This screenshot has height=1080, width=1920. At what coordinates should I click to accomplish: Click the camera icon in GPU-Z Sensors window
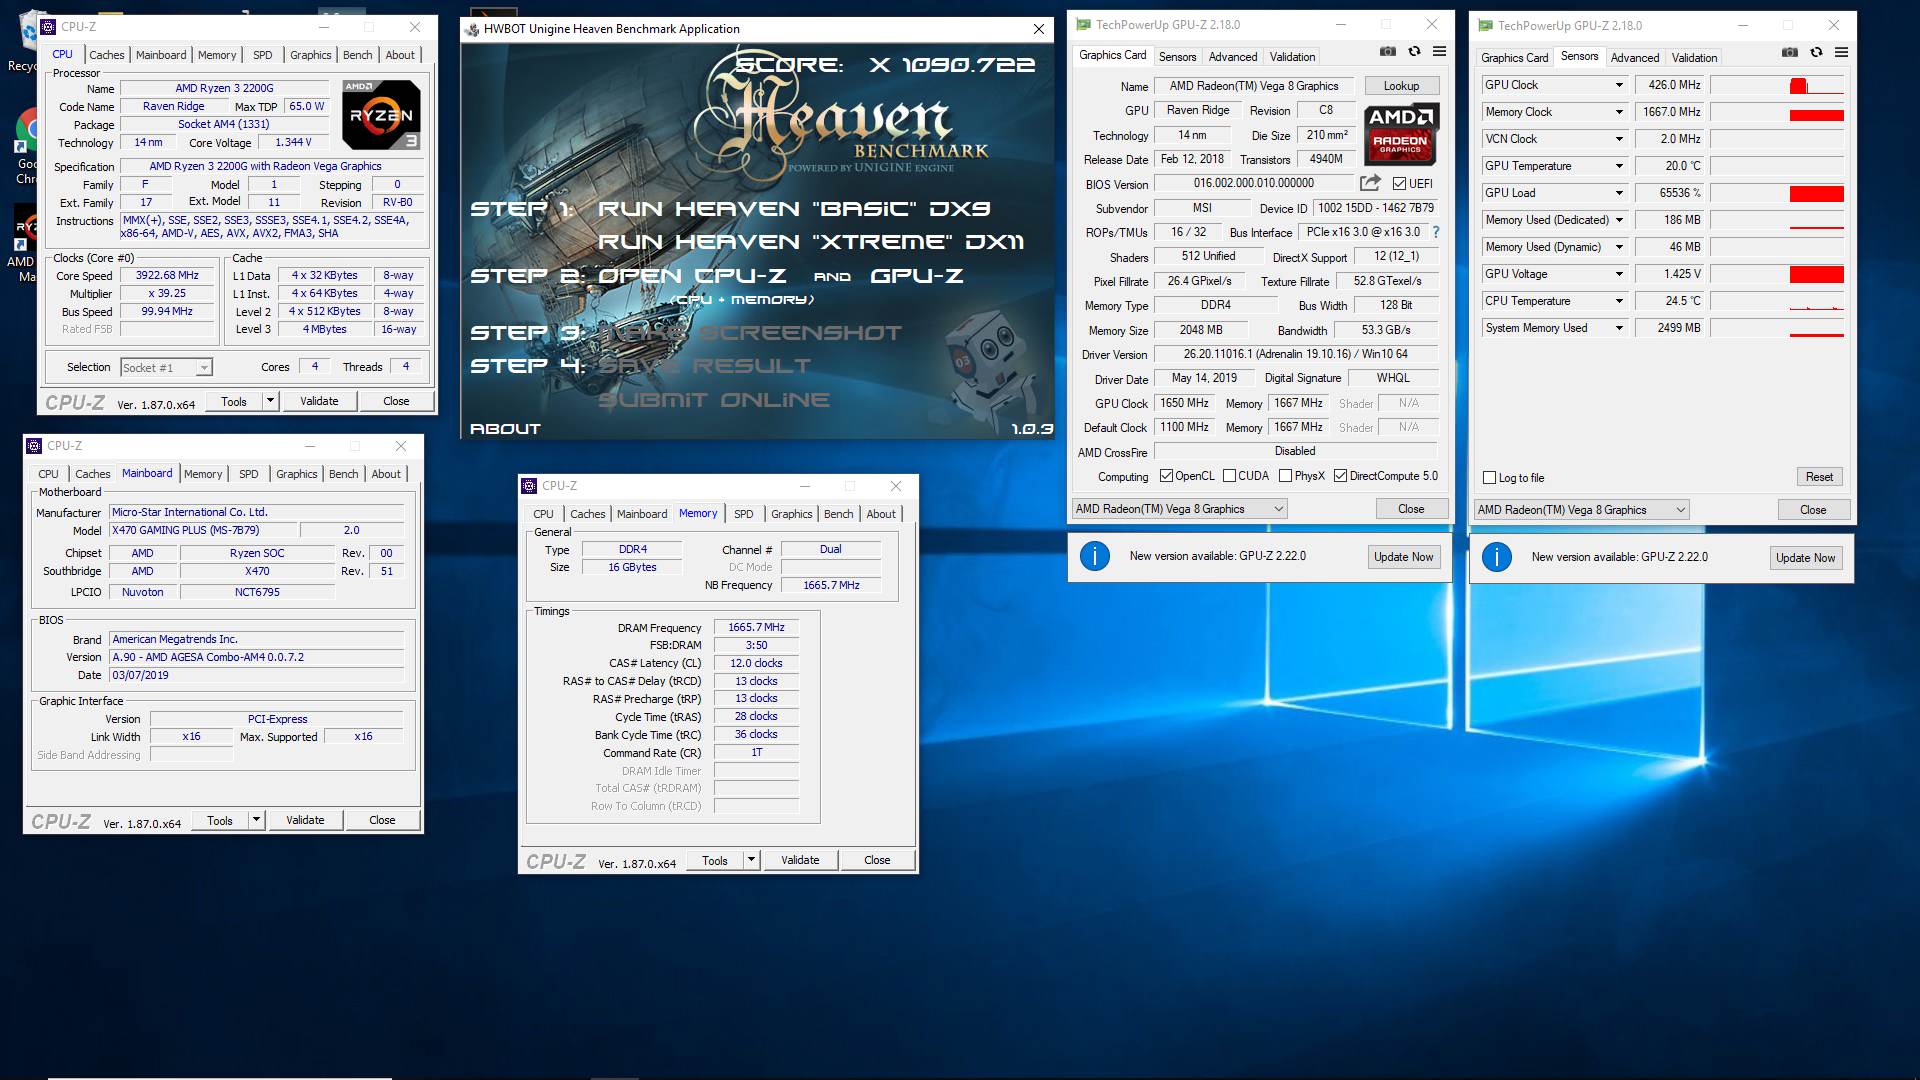pyautogui.click(x=1790, y=53)
